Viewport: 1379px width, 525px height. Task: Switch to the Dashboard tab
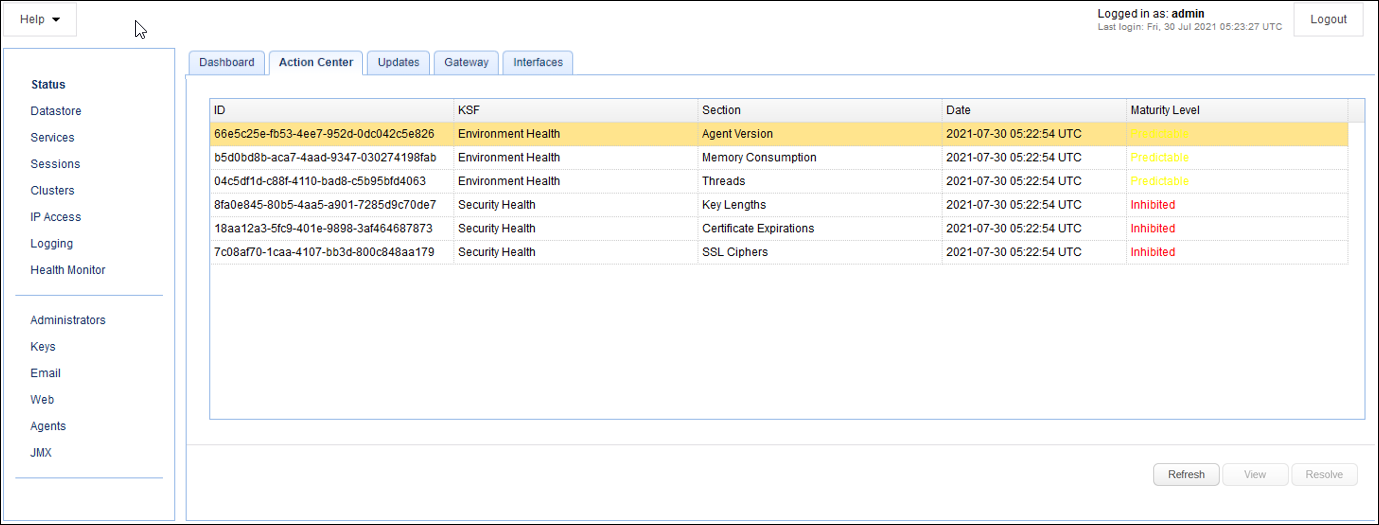(227, 62)
